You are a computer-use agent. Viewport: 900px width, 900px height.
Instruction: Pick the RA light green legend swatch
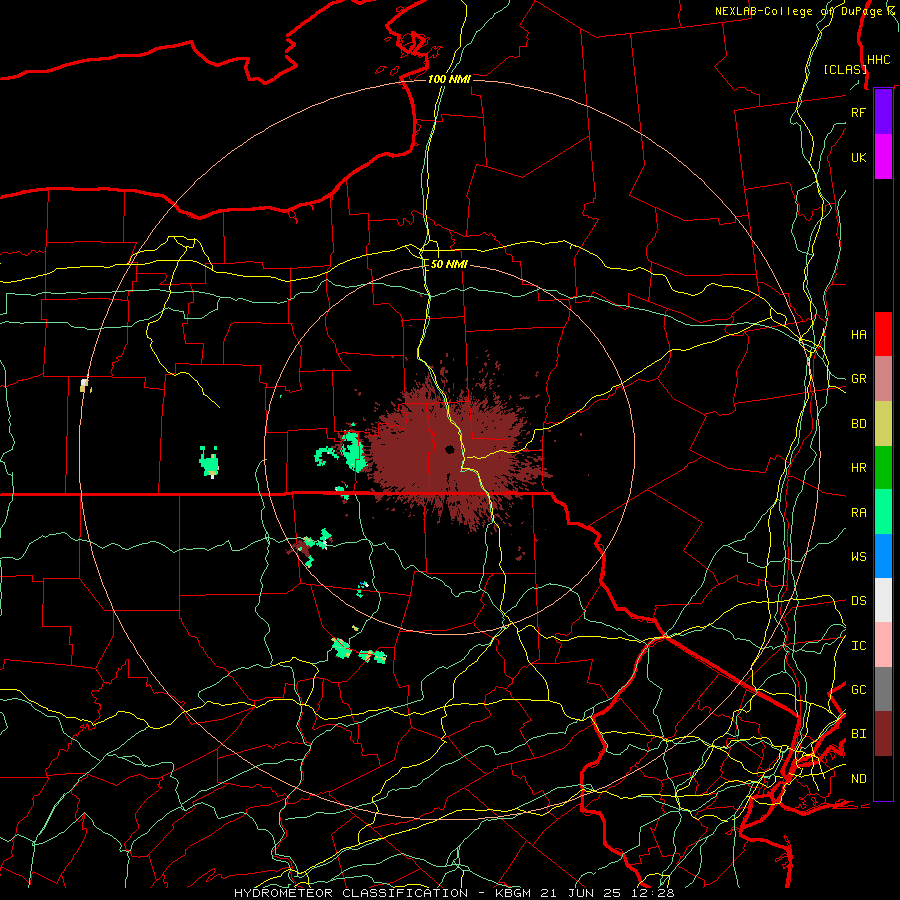pyautogui.click(x=883, y=512)
